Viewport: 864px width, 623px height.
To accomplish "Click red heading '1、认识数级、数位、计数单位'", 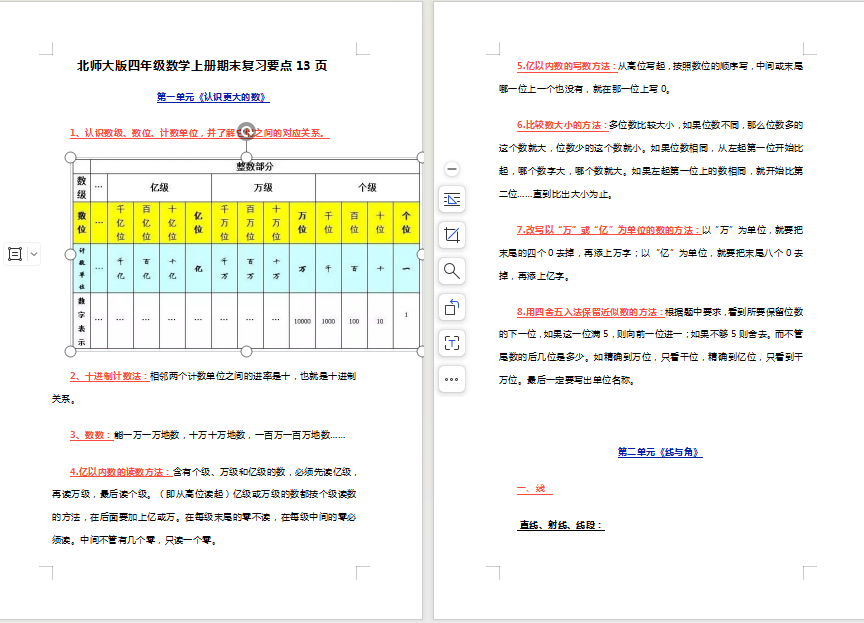I will (x=134, y=133).
